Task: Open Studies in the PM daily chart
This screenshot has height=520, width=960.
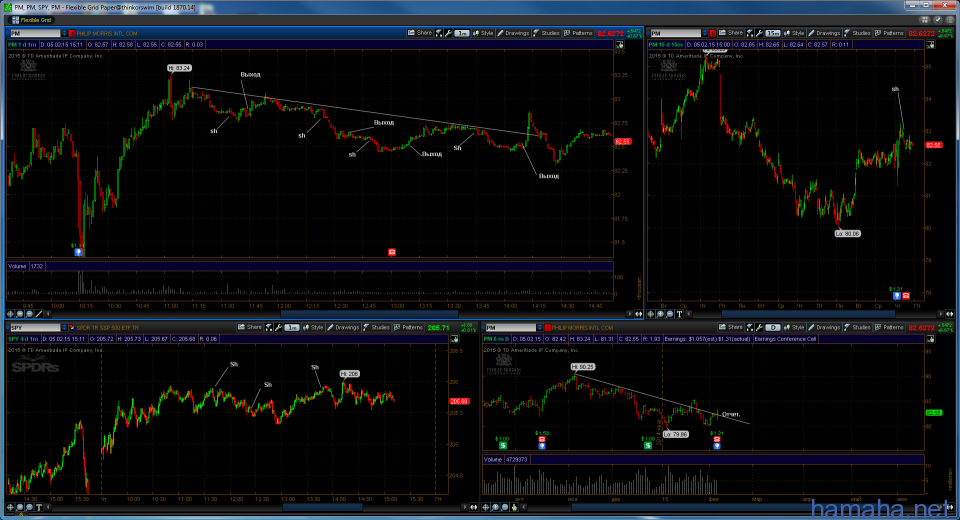Action: 857,328
